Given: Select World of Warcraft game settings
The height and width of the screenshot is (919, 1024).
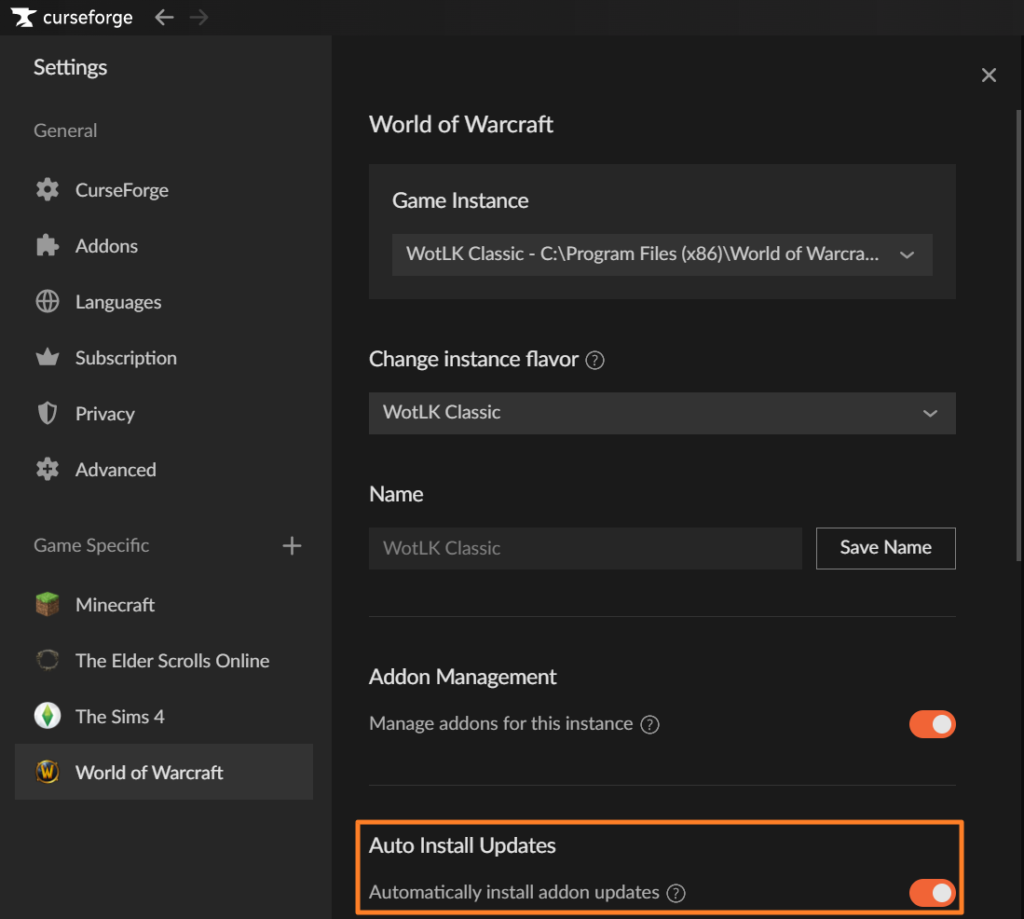Looking at the screenshot, I should tap(164, 772).
